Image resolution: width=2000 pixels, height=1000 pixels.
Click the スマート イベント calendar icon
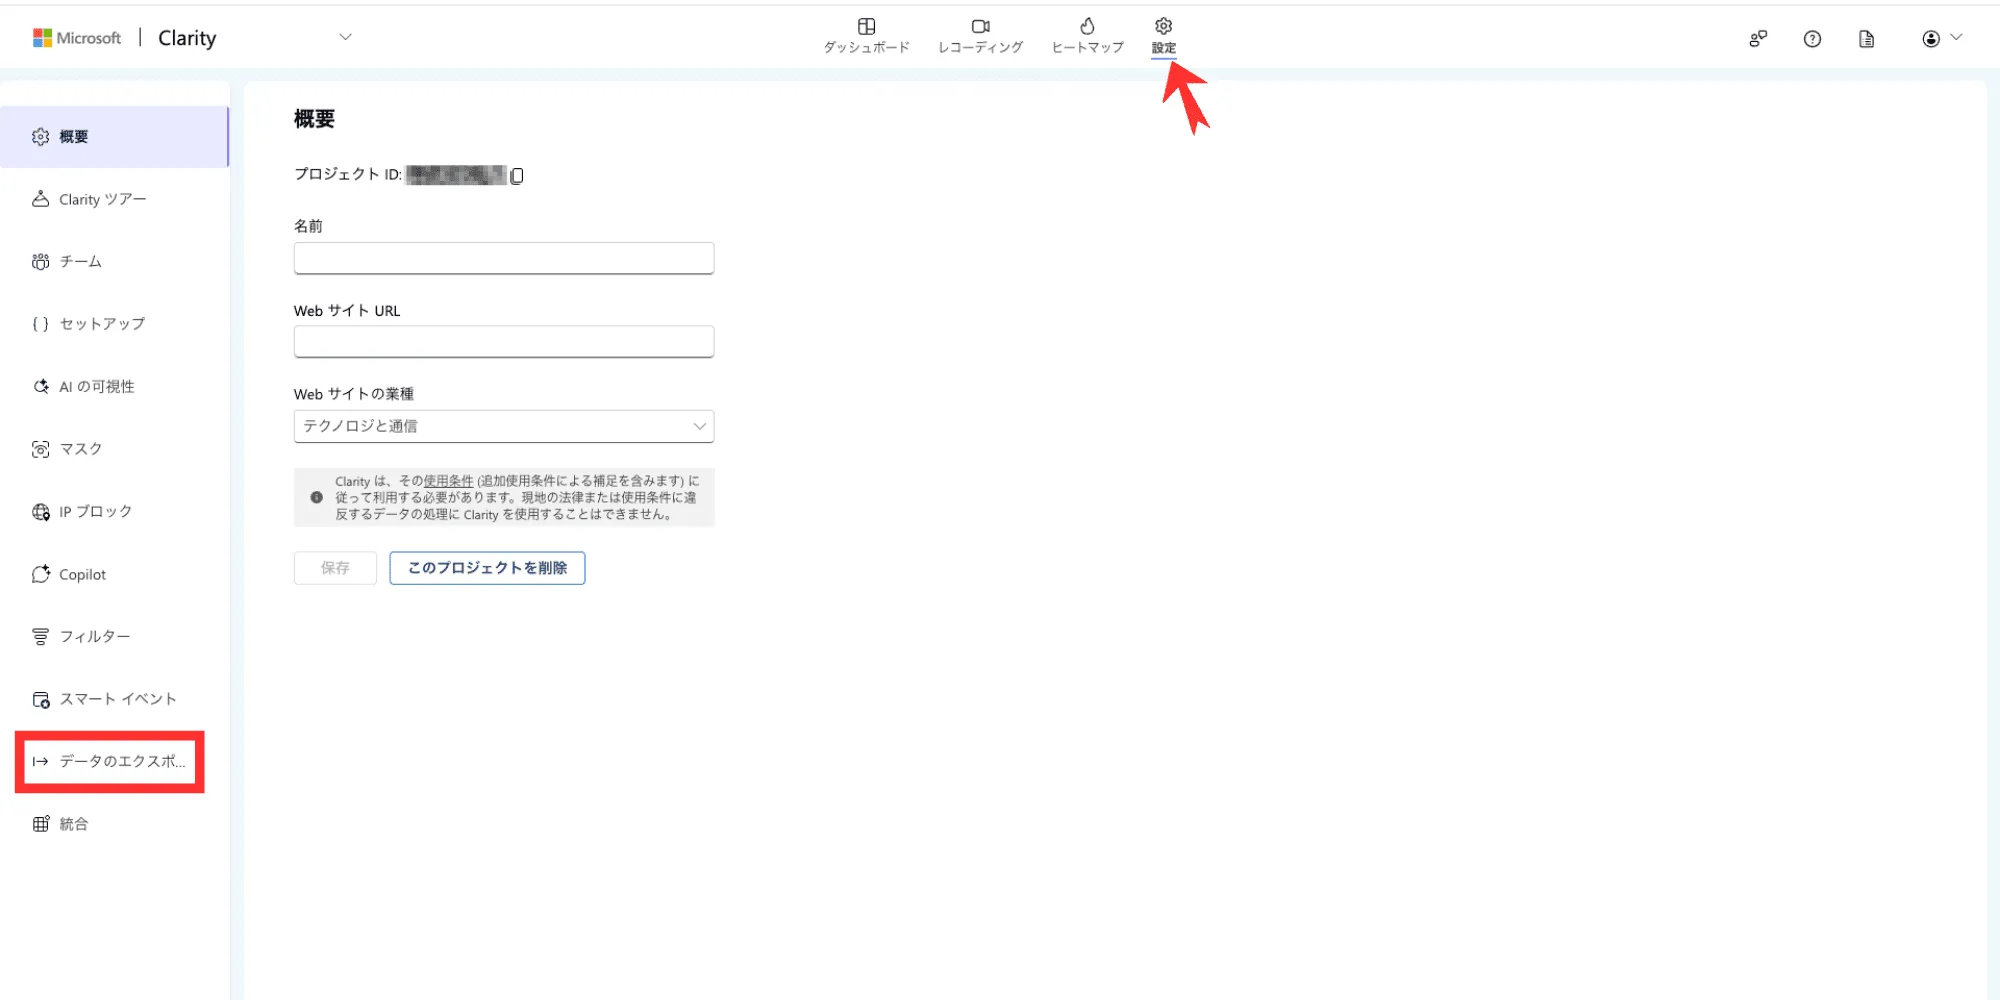pyautogui.click(x=40, y=699)
